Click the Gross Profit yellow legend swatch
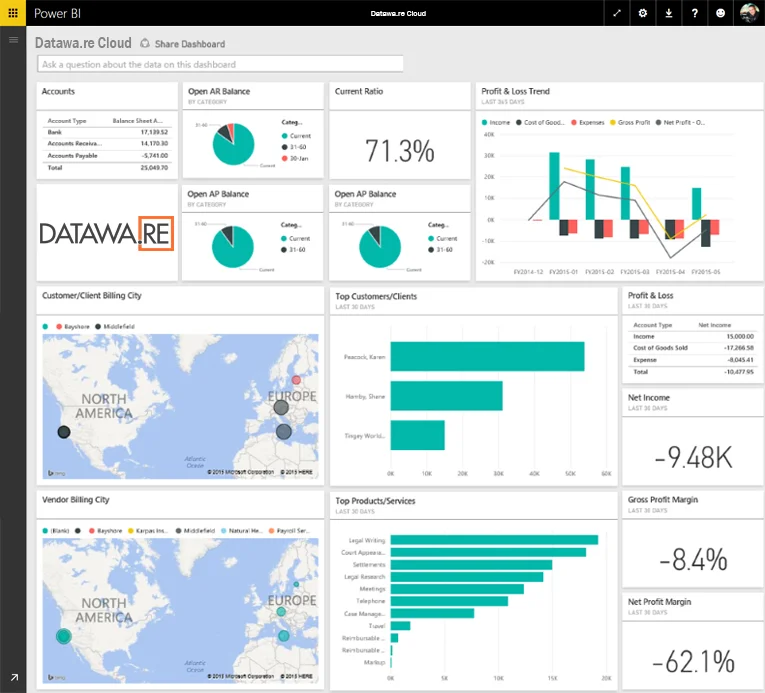 (x=613, y=122)
